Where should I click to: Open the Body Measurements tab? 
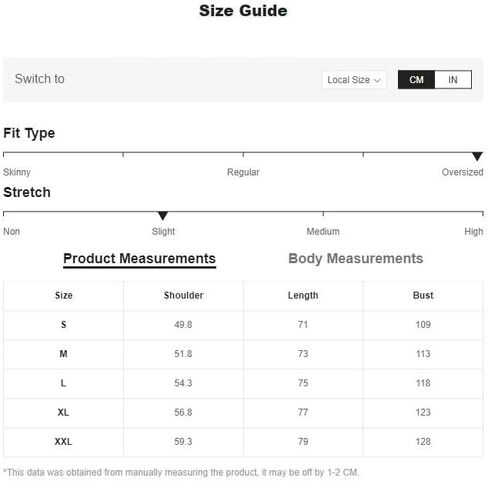click(x=356, y=259)
